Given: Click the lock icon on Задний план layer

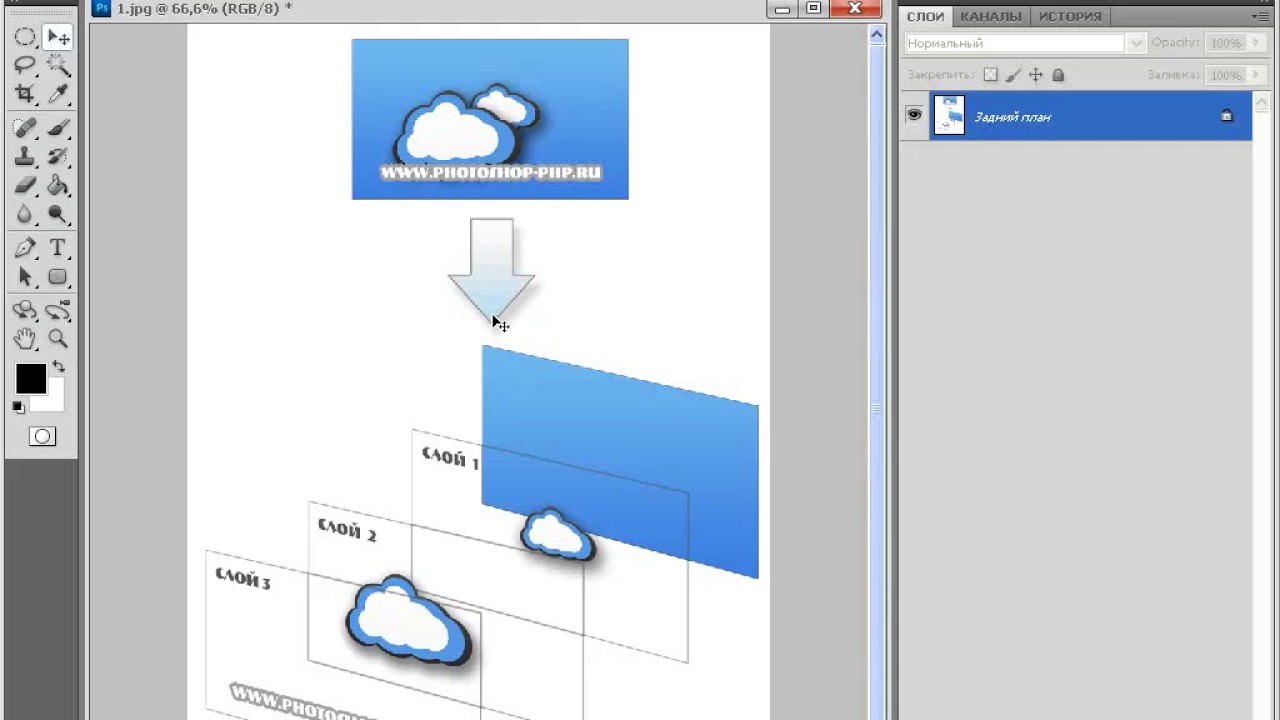Looking at the screenshot, I should [x=1227, y=116].
